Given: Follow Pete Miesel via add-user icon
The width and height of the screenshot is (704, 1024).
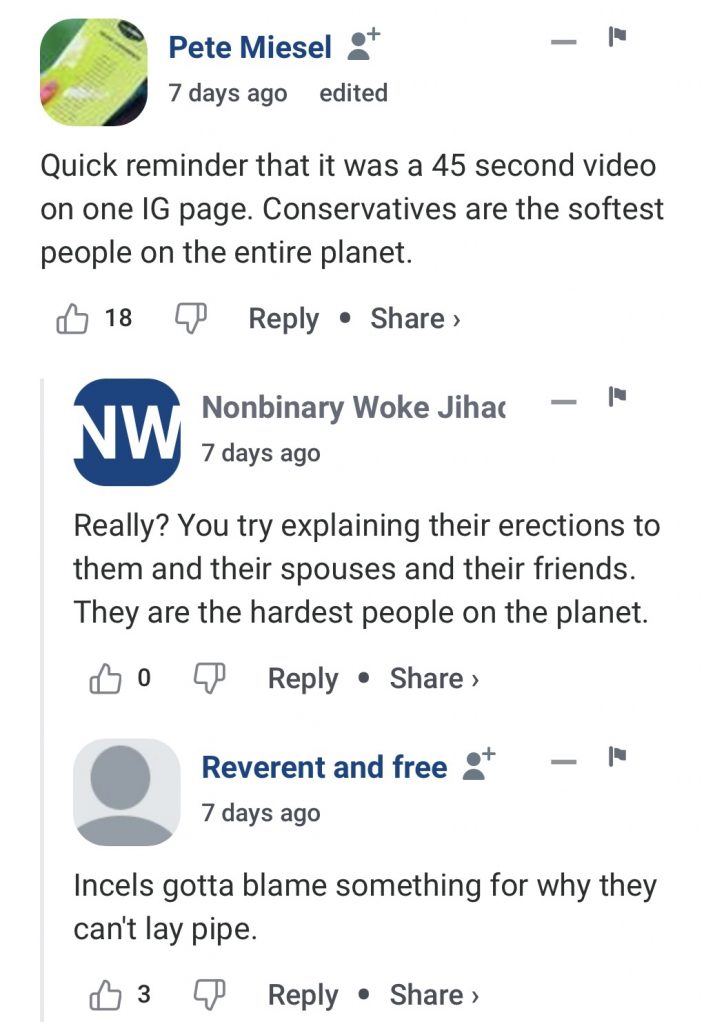Looking at the screenshot, I should [360, 46].
